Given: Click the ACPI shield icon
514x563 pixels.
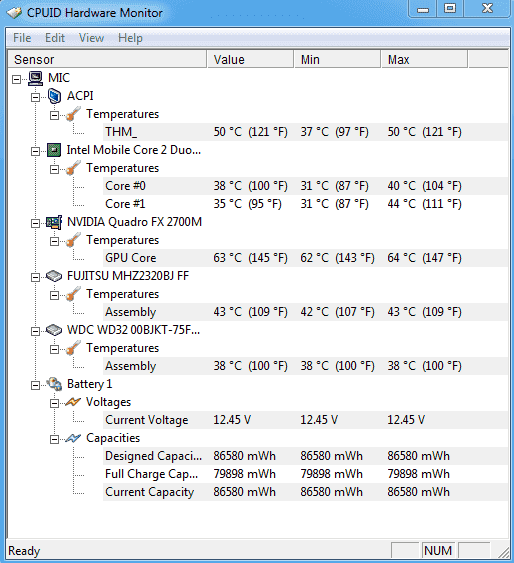Looking at the screenshot, I should (x=54, y=96).
